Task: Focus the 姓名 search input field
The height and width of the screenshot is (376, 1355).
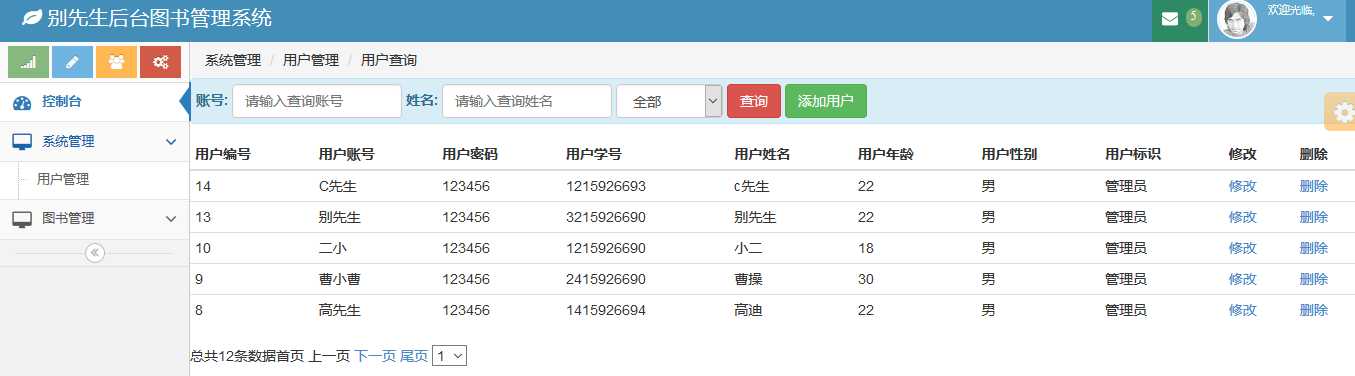Action: (527, 101)
